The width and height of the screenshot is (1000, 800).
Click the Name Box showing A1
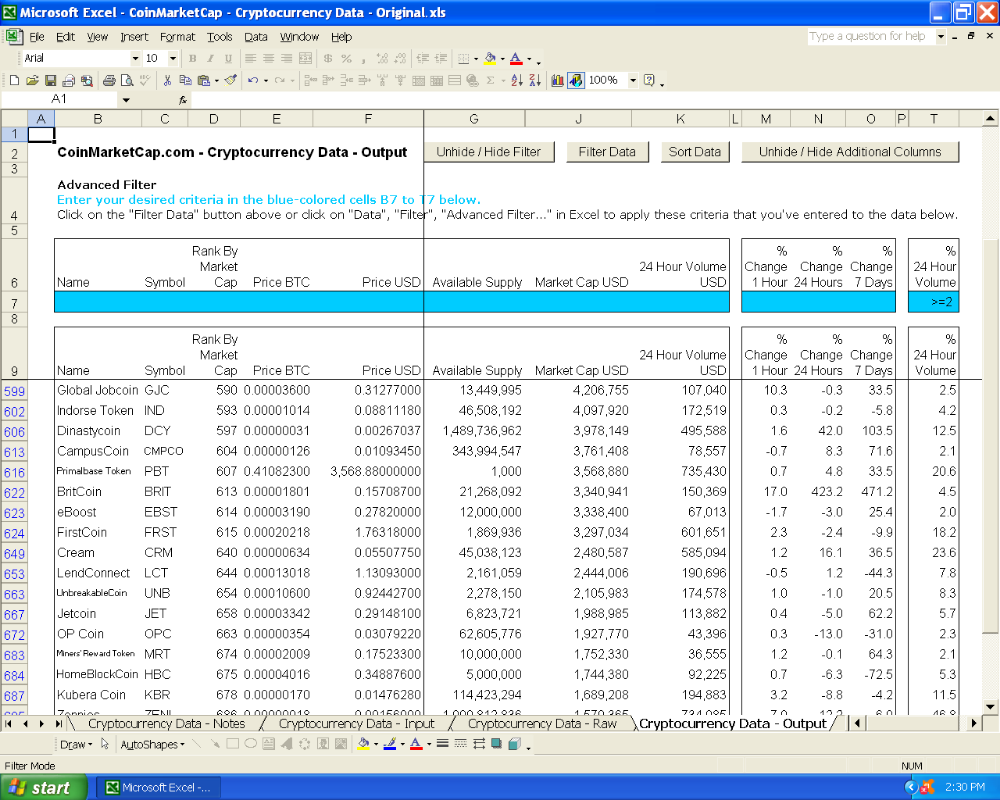tap(59, 100)
